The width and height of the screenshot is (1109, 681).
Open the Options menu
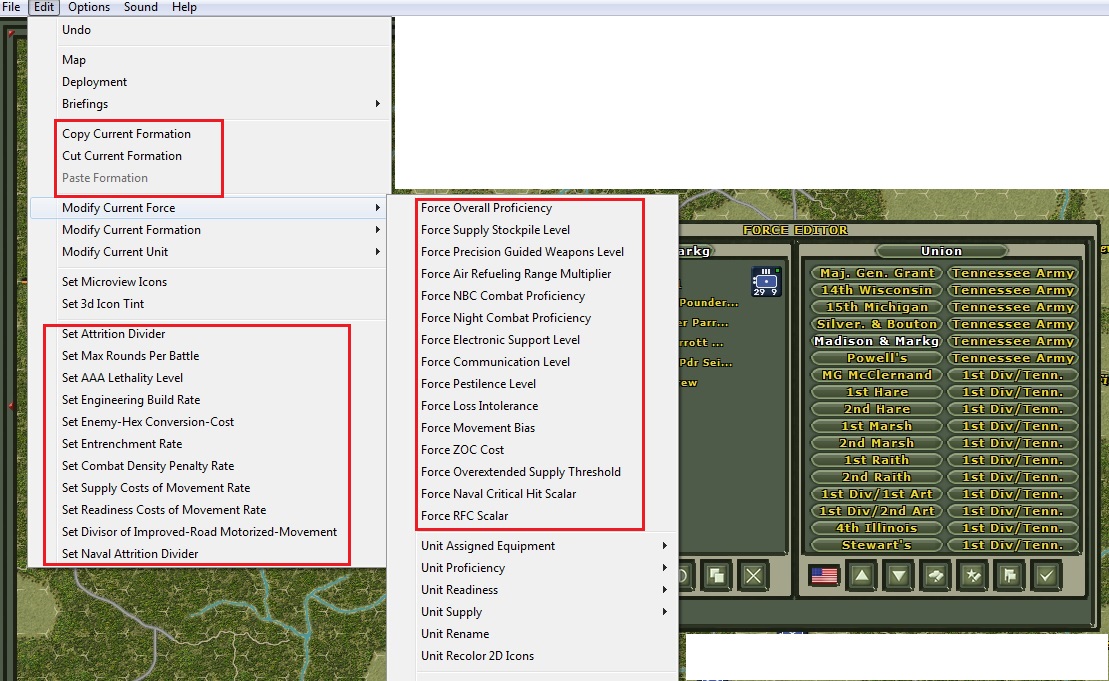[x=89, y=7]
